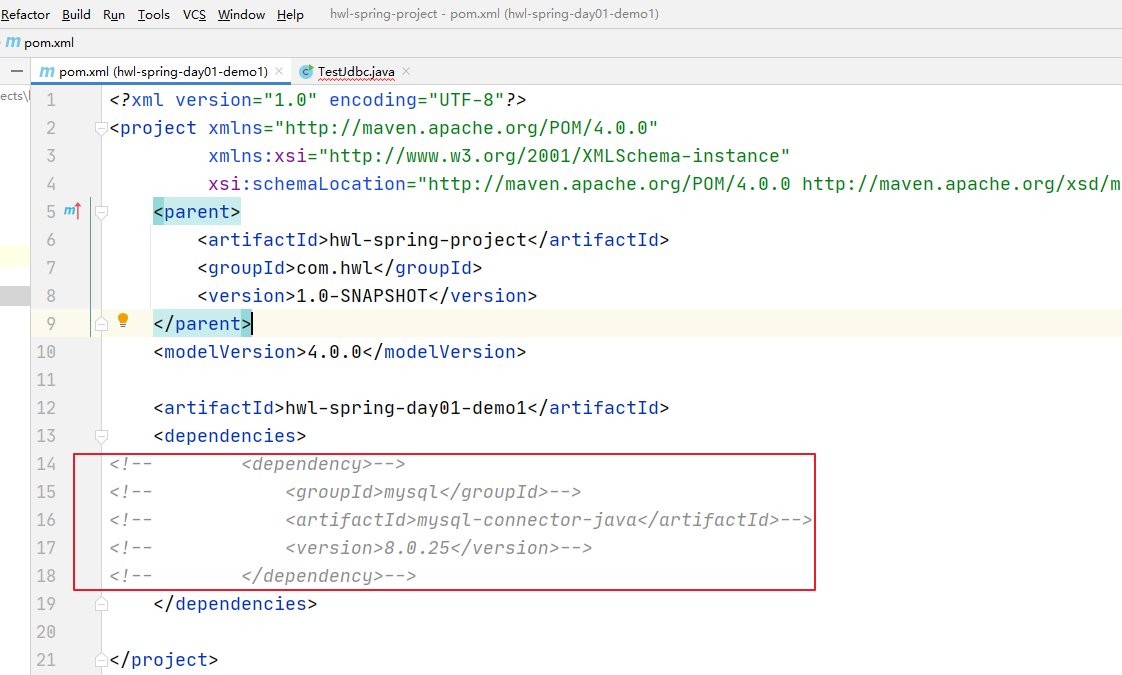This screenshot has height=675, width=1122.
Task: Open the Refactor menu
Action: pyautogui.click(x=25, y=14)
